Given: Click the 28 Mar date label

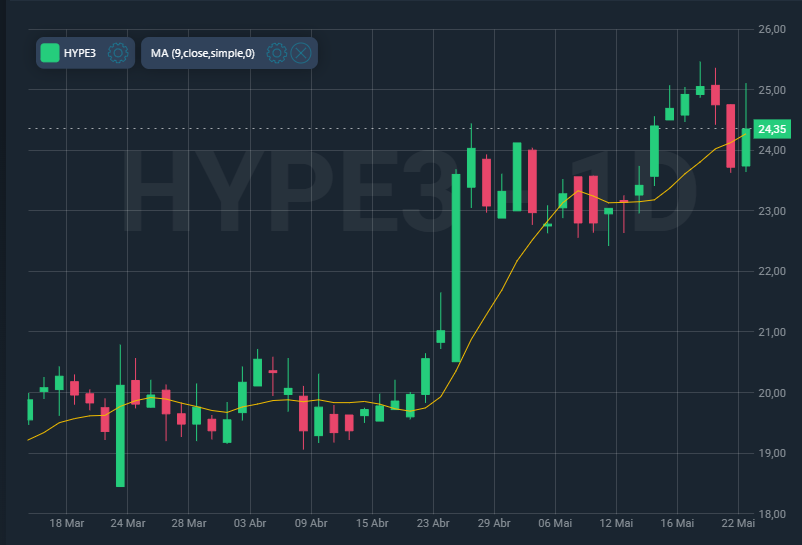Looking at the screenshot, I should pos(189,523).
